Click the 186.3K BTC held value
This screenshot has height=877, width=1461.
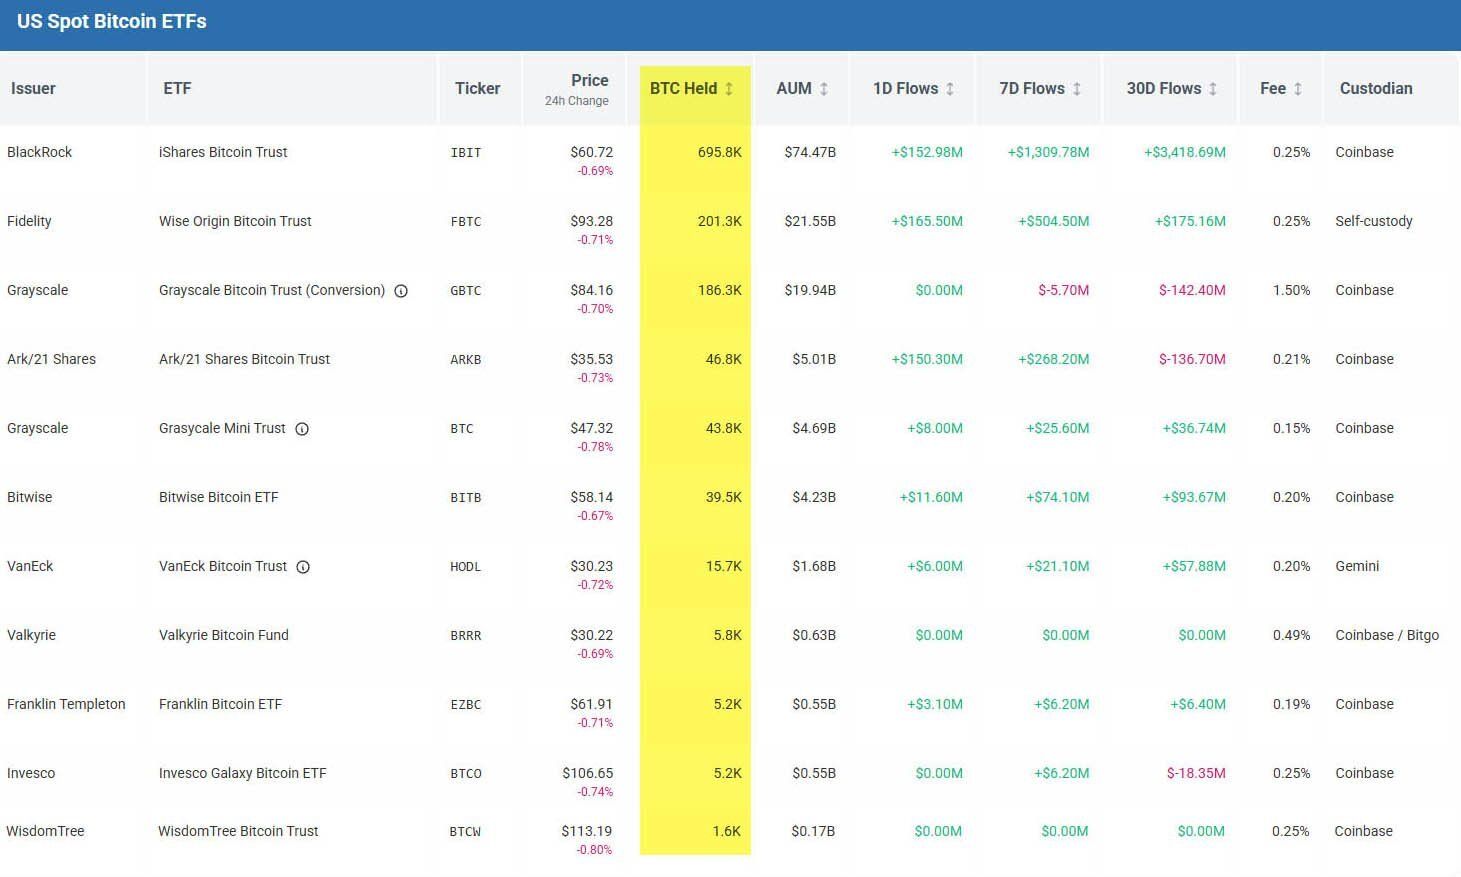tap(720, 290)
